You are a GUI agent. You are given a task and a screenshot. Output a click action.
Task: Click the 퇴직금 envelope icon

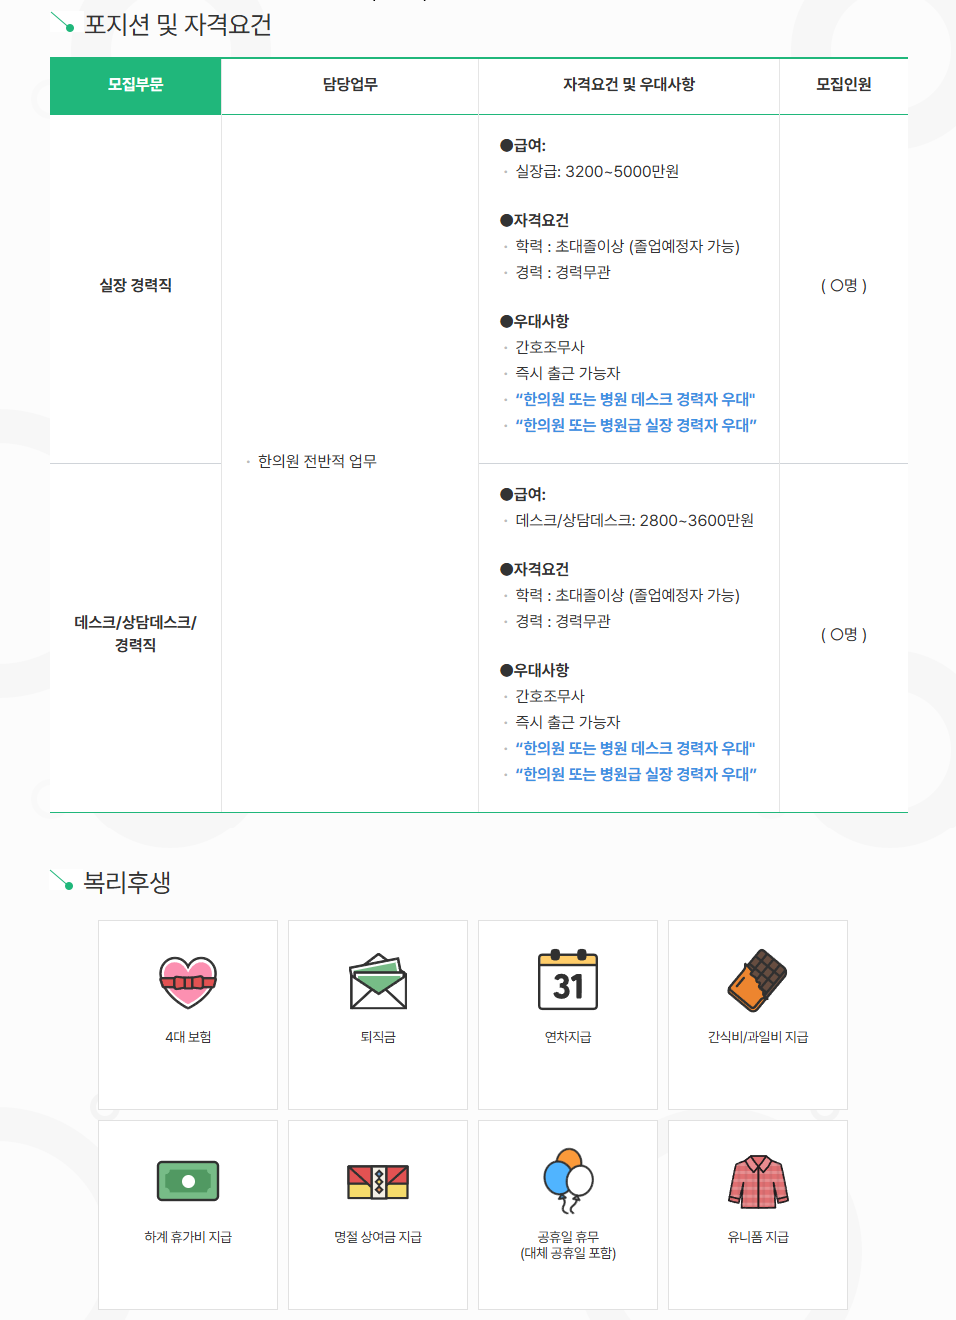pyautogui.click(x=378, y=982)
